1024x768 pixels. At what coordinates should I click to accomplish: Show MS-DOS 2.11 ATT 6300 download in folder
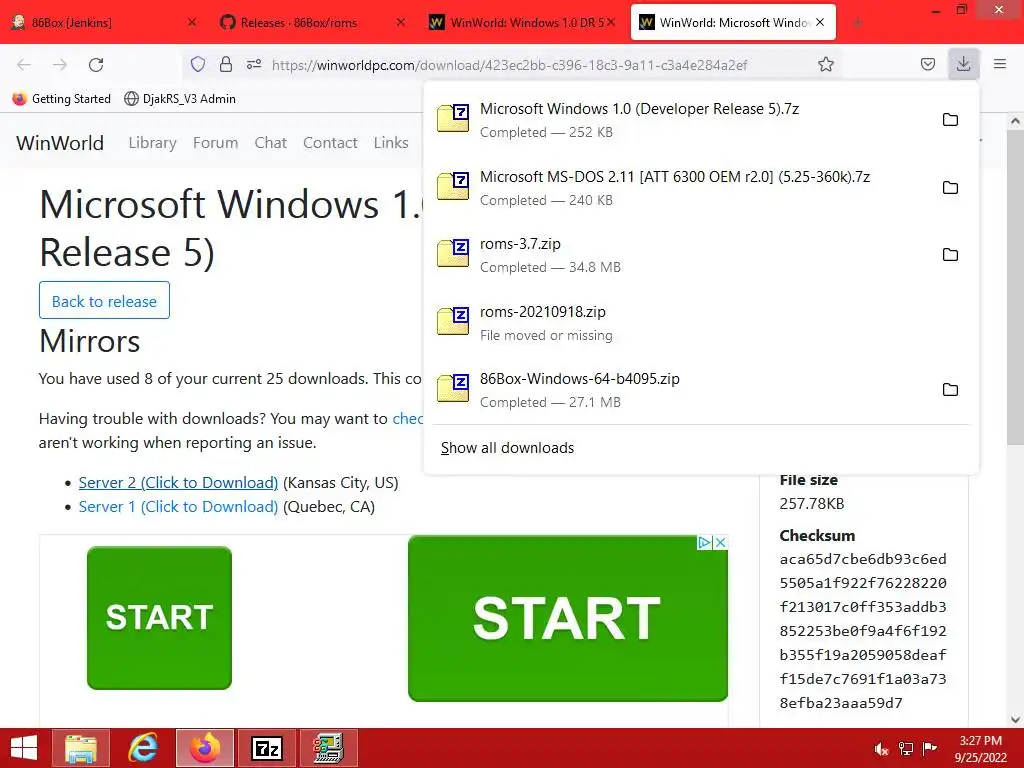(950, 187)
